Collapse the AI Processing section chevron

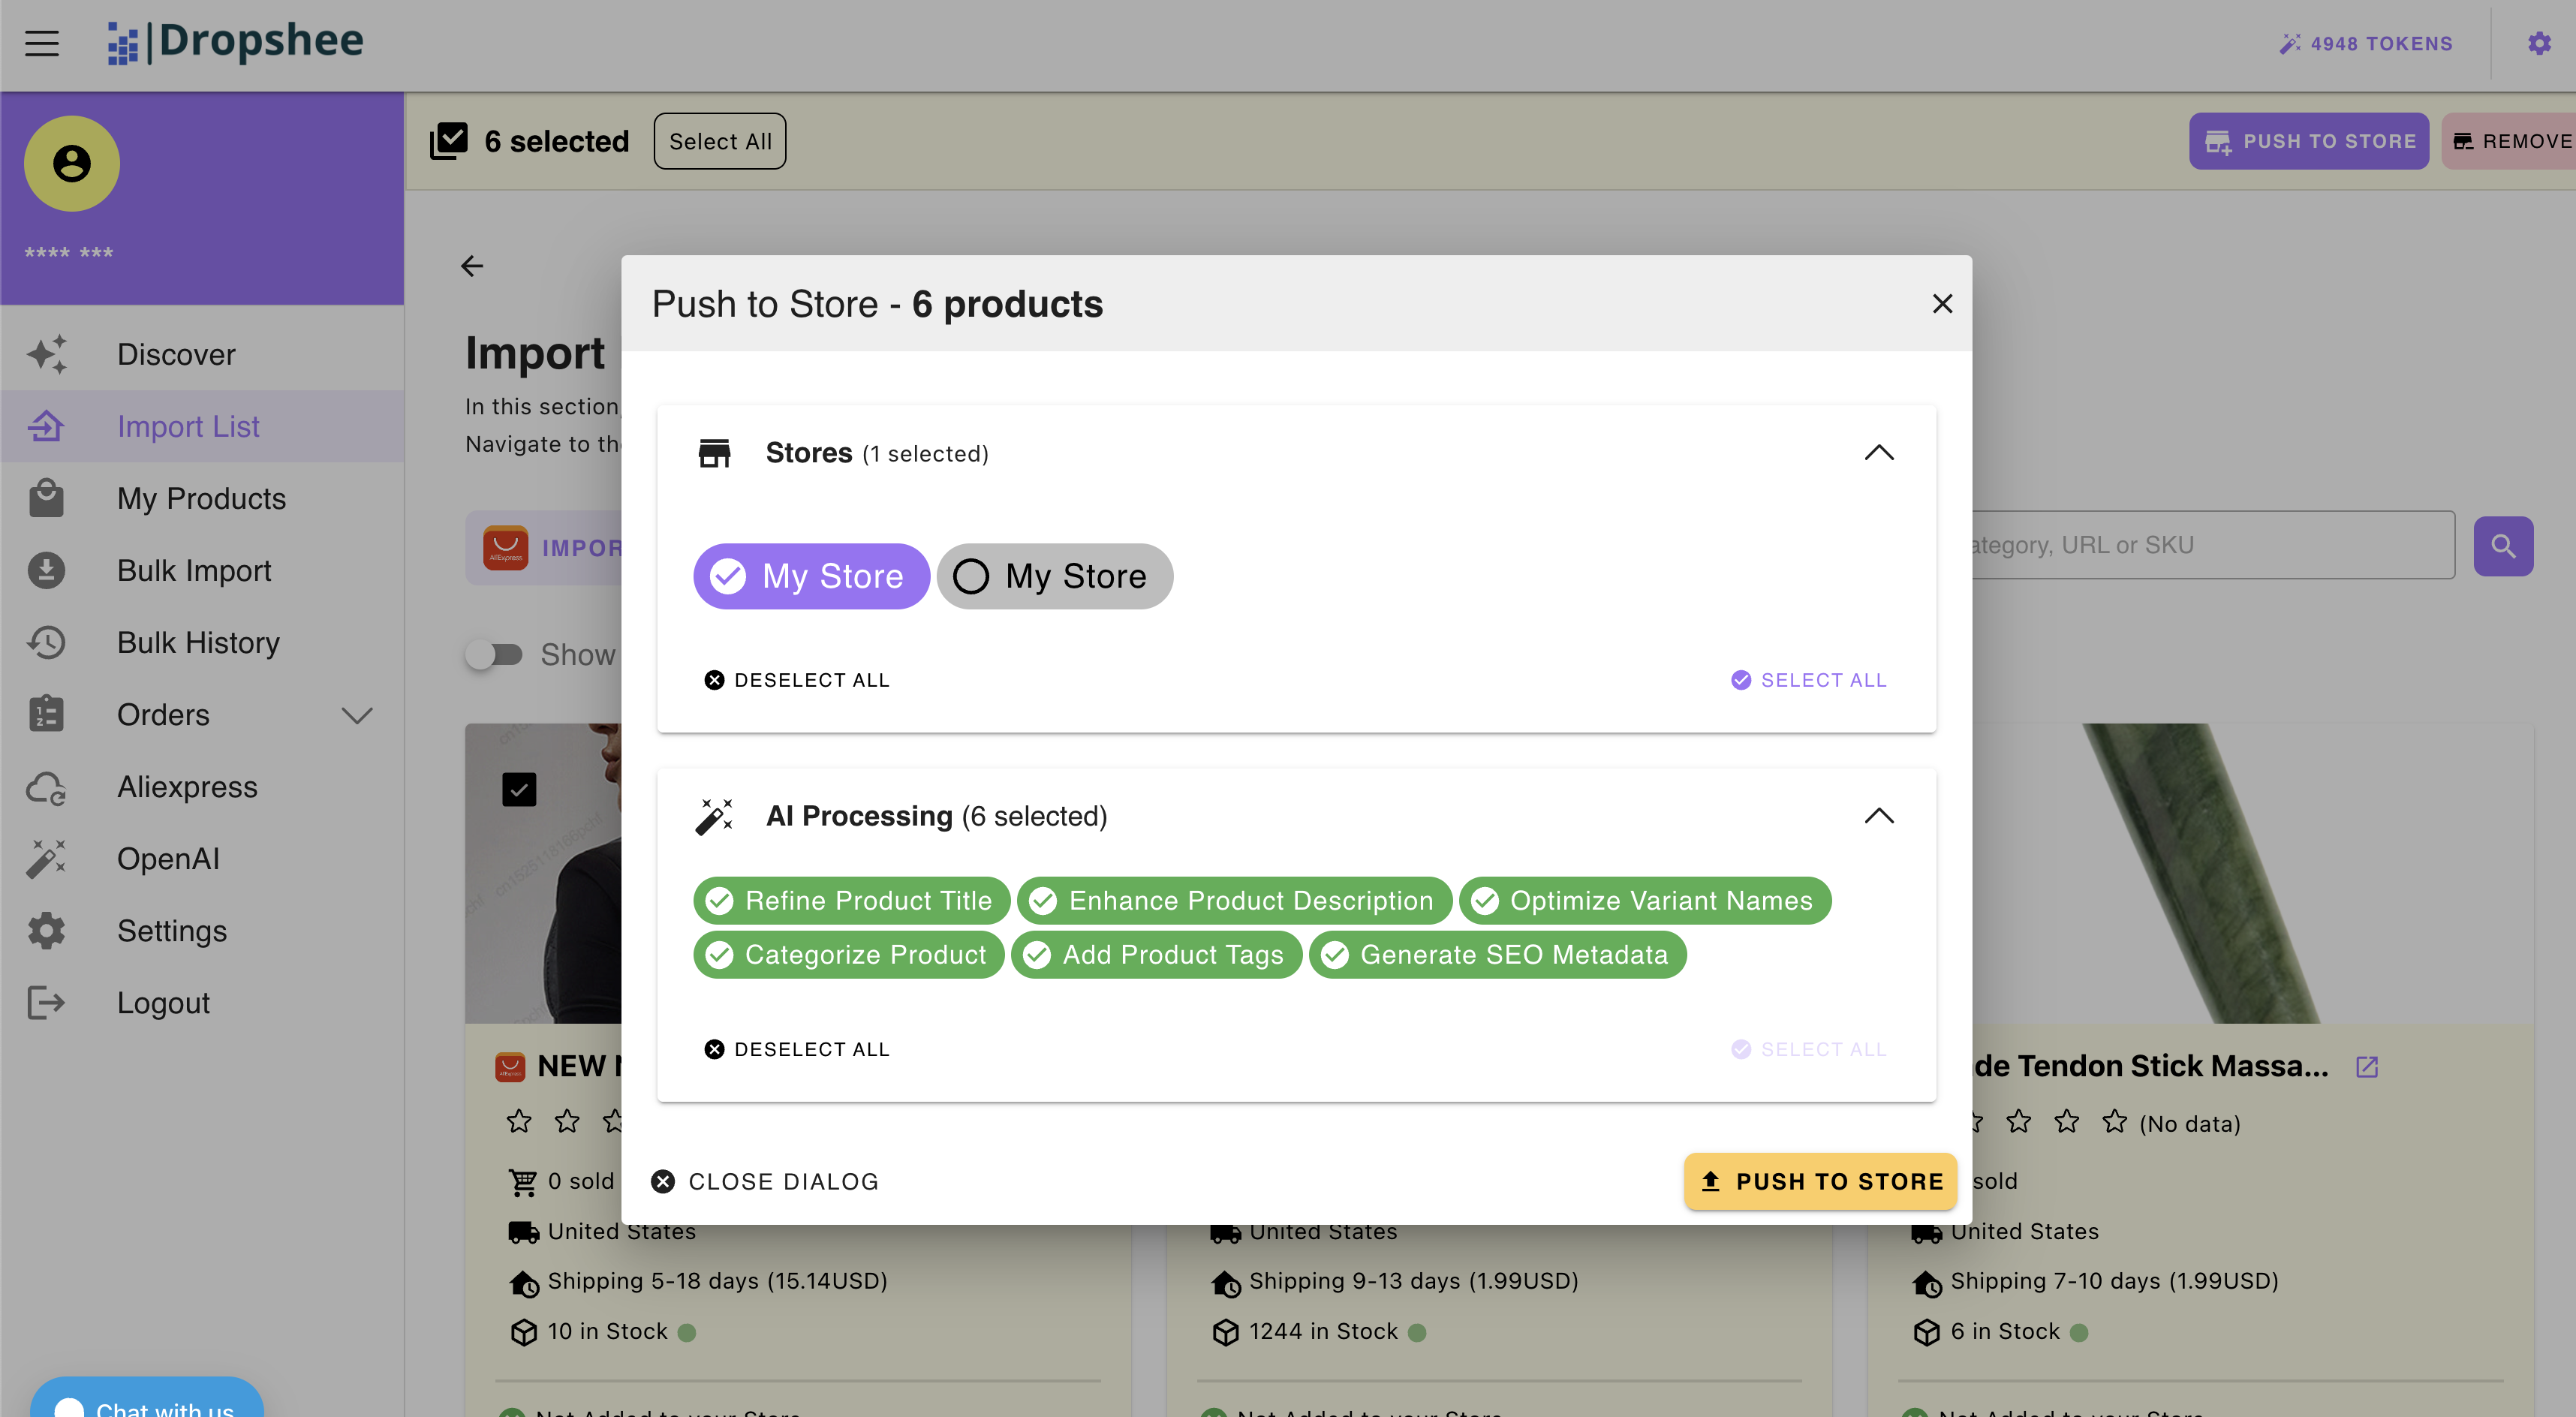(x=1879, y=816)
